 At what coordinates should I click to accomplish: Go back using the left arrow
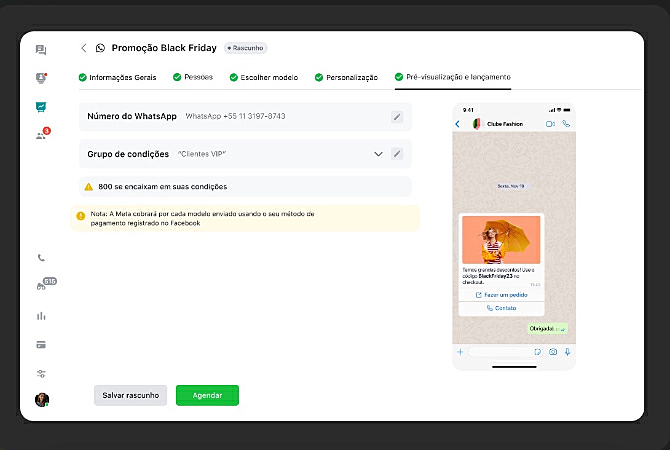pyautogui.click(x=83, y=47)
